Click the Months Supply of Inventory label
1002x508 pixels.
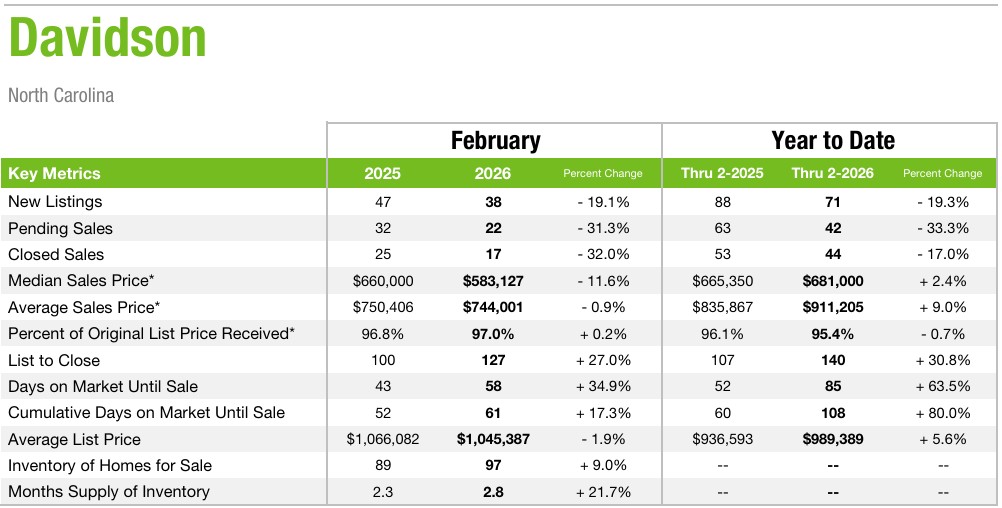[x=109, y=491]
